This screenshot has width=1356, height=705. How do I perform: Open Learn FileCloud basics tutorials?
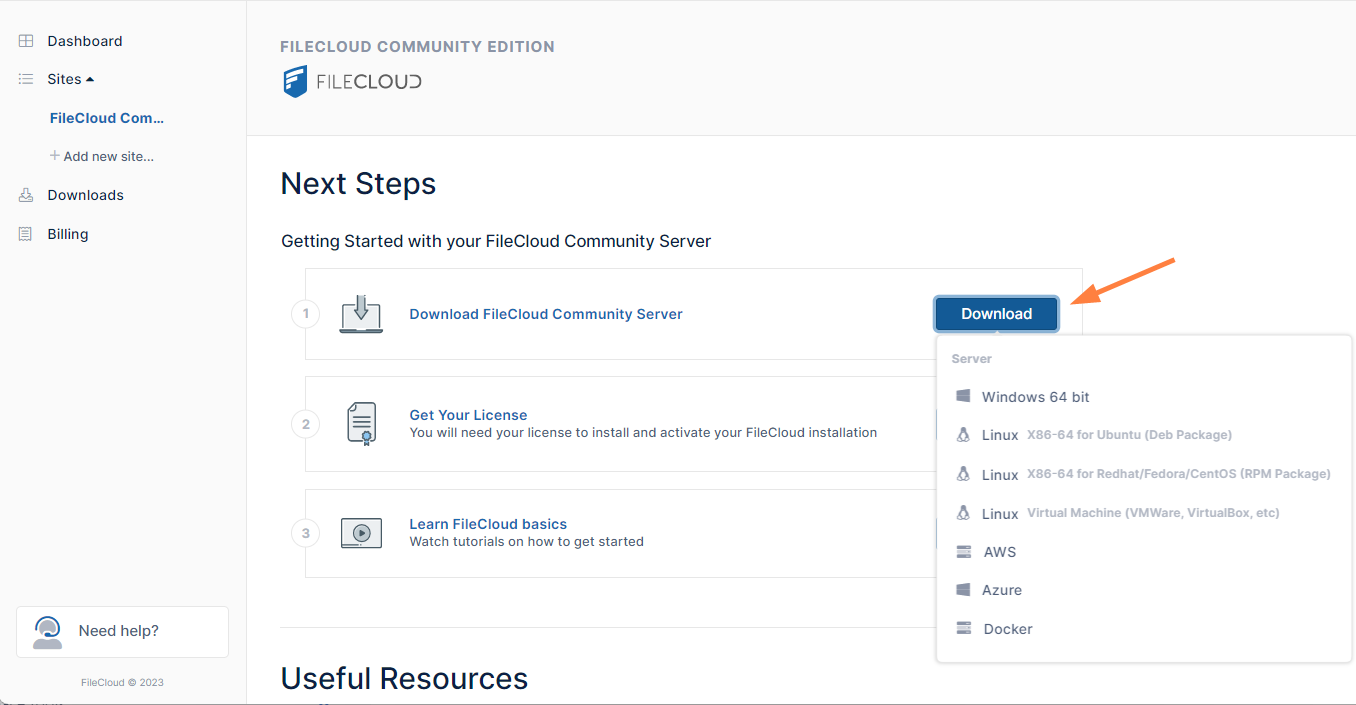tap(487, 523)
